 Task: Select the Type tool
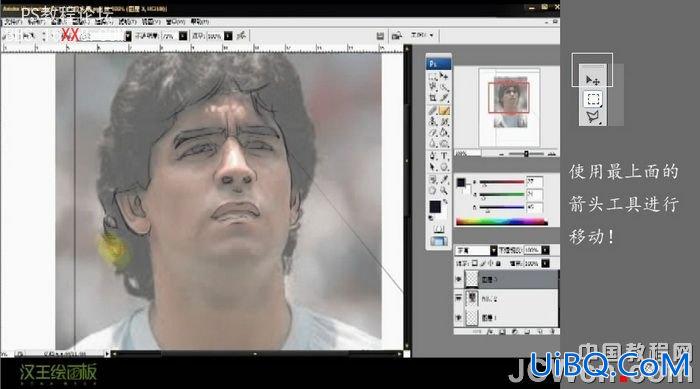pos(444,156)
